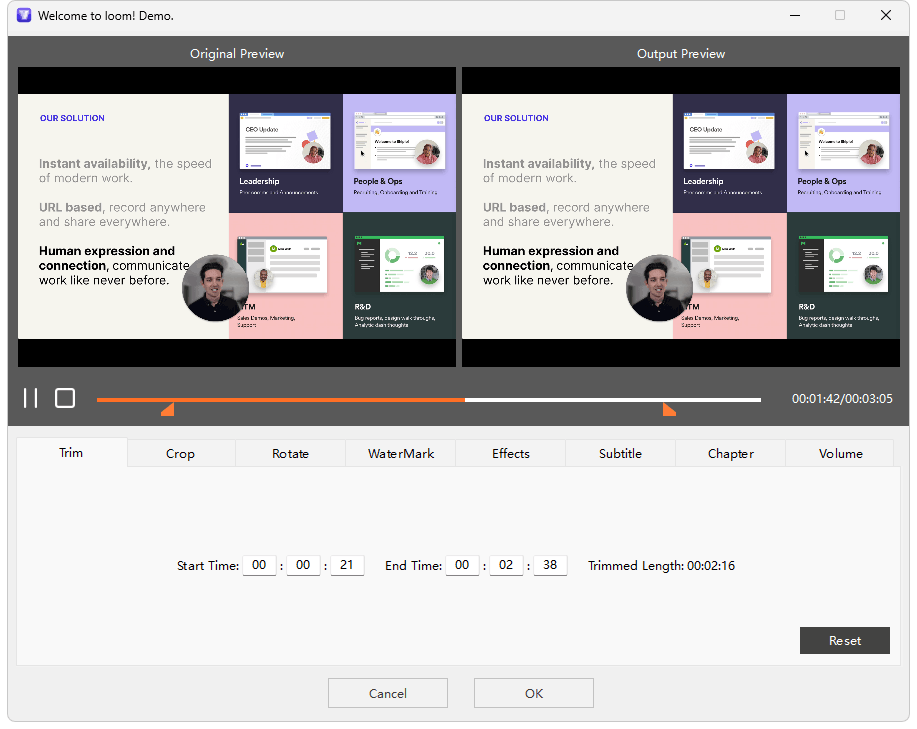
Task: Switch to the Crop tab
Action: point(181,454)
